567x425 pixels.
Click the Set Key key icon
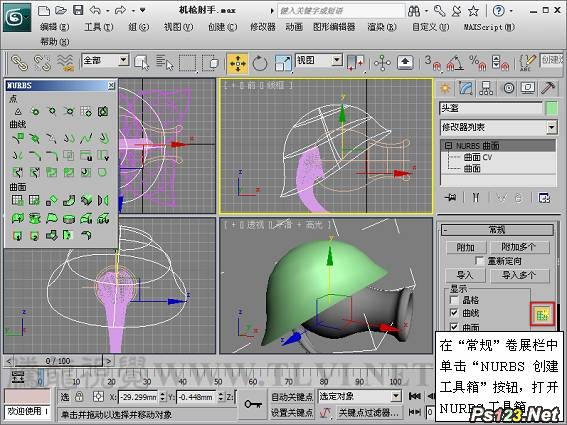click(x=253, y=404)
